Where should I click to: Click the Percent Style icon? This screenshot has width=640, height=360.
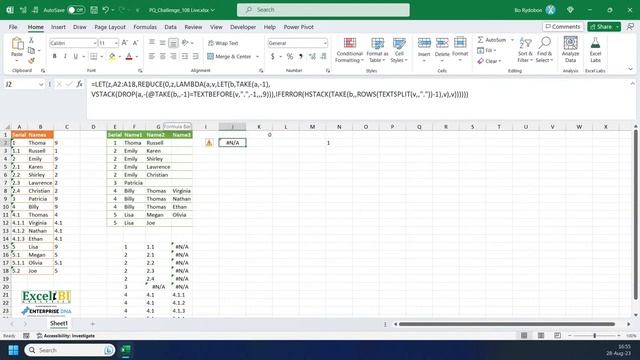coord(290,56)
